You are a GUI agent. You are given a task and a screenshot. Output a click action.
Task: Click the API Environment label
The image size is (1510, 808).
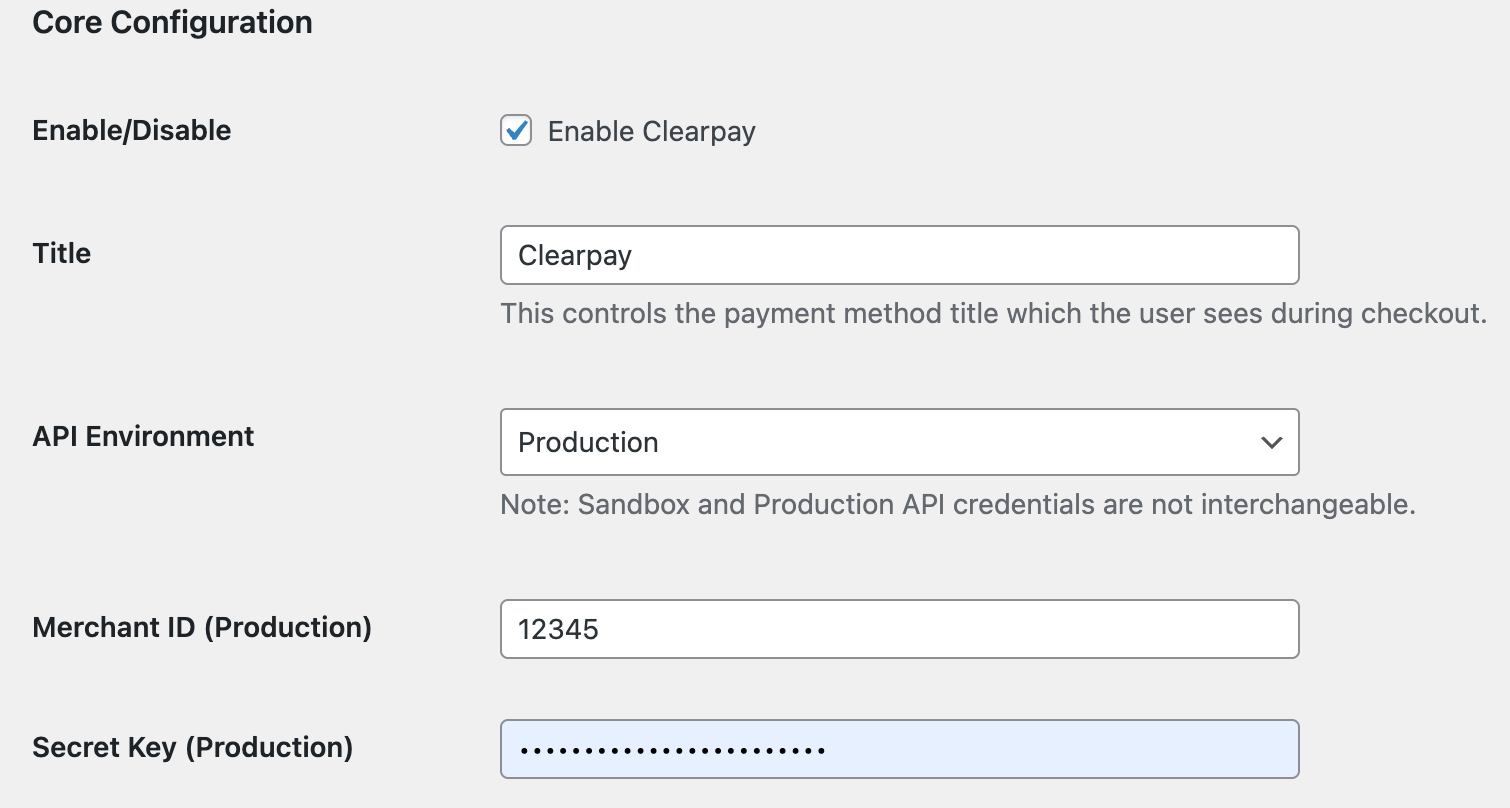pyautogui.click(x=143, y=437)
